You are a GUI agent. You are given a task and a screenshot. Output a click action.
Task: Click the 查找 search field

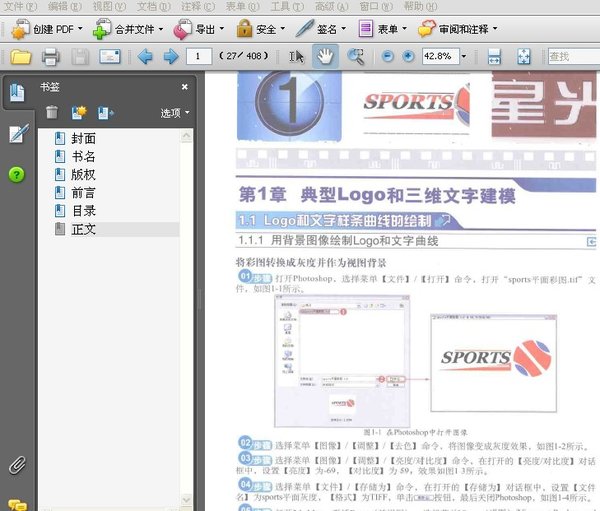[574, 57]
